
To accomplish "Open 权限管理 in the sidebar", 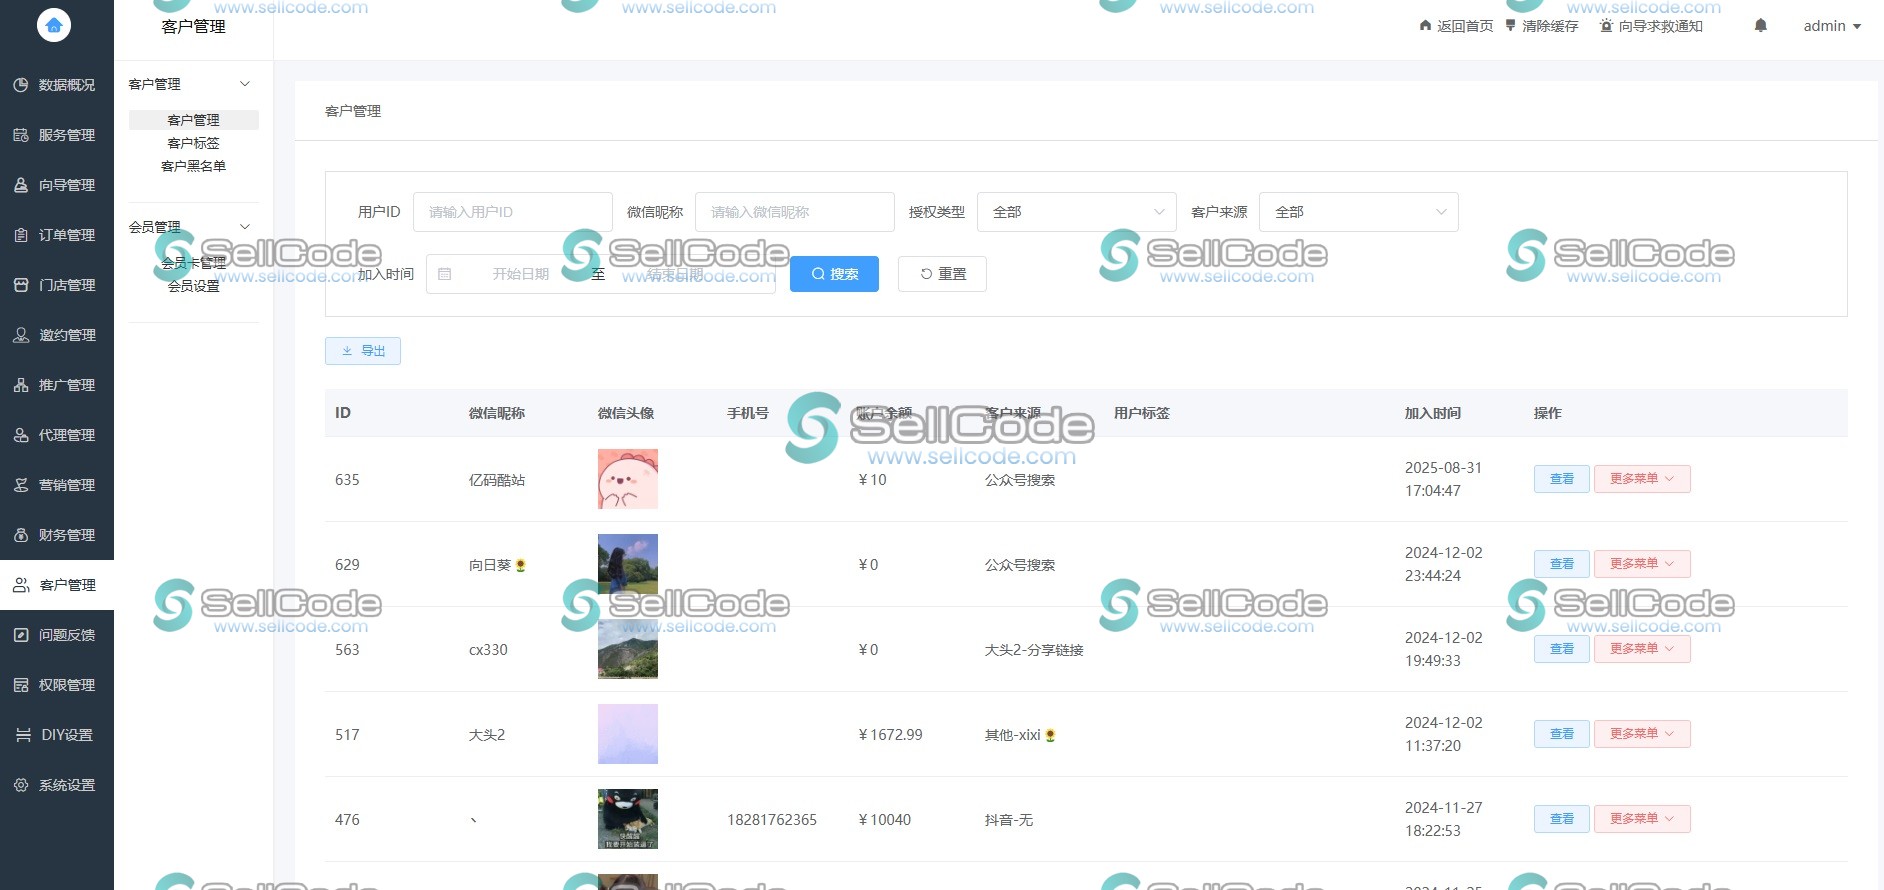I will tap(57, 685).
